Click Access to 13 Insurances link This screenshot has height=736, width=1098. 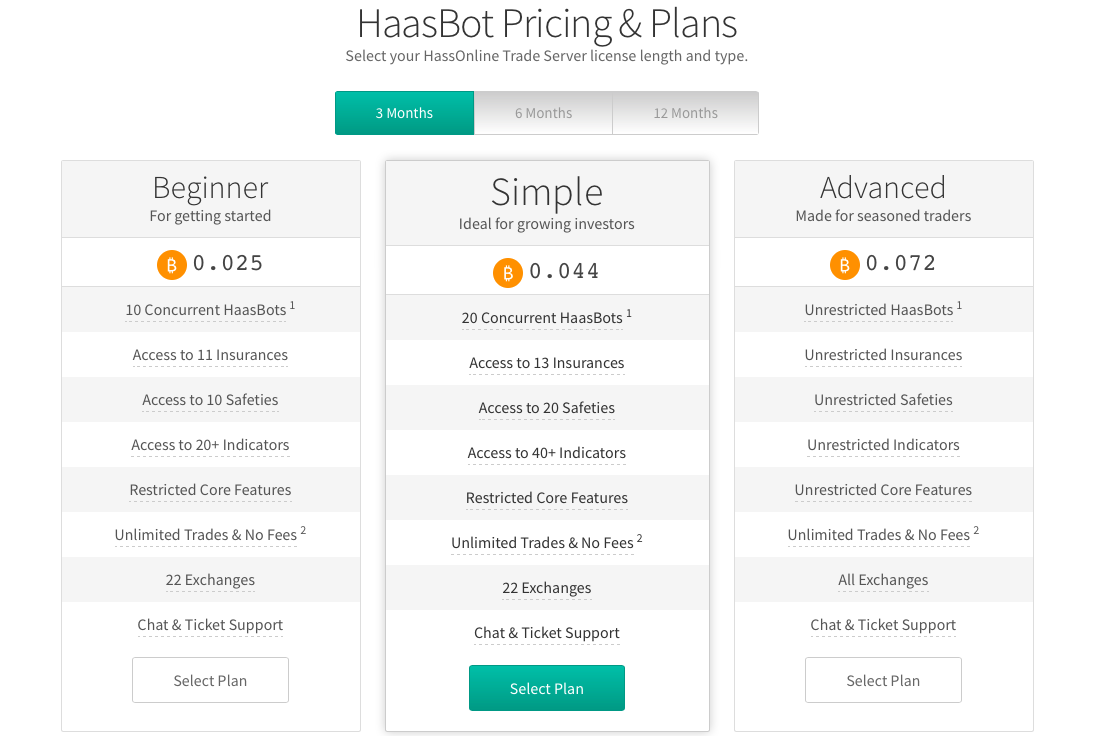pos(546,363)
